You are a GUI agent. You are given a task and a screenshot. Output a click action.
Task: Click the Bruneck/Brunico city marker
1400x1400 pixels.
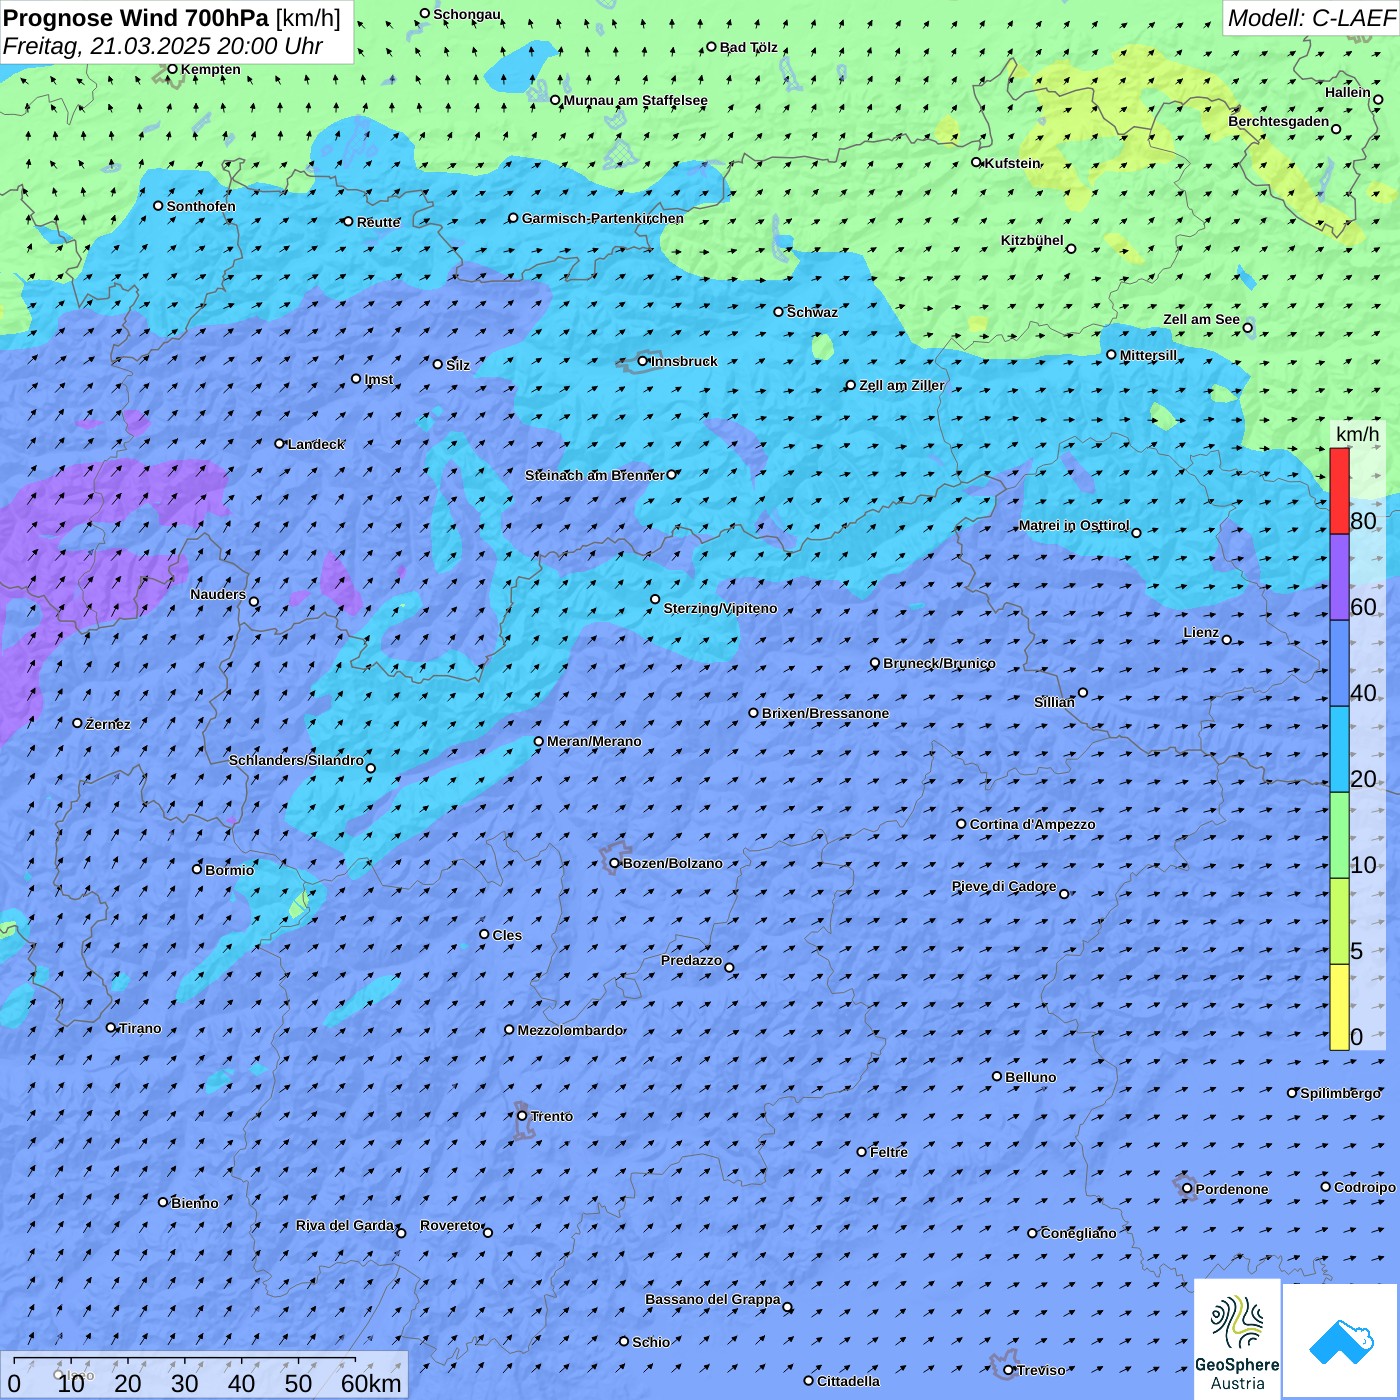click(875, 663)
